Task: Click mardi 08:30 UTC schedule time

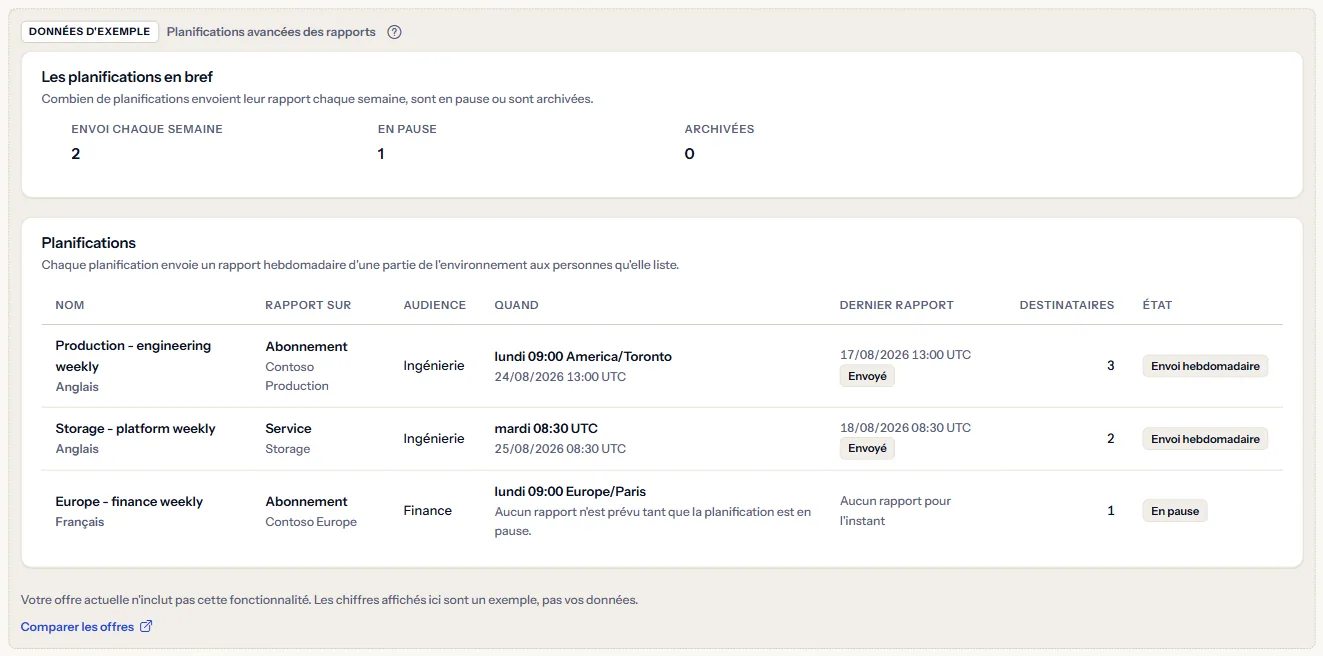Action: [546, 429]
